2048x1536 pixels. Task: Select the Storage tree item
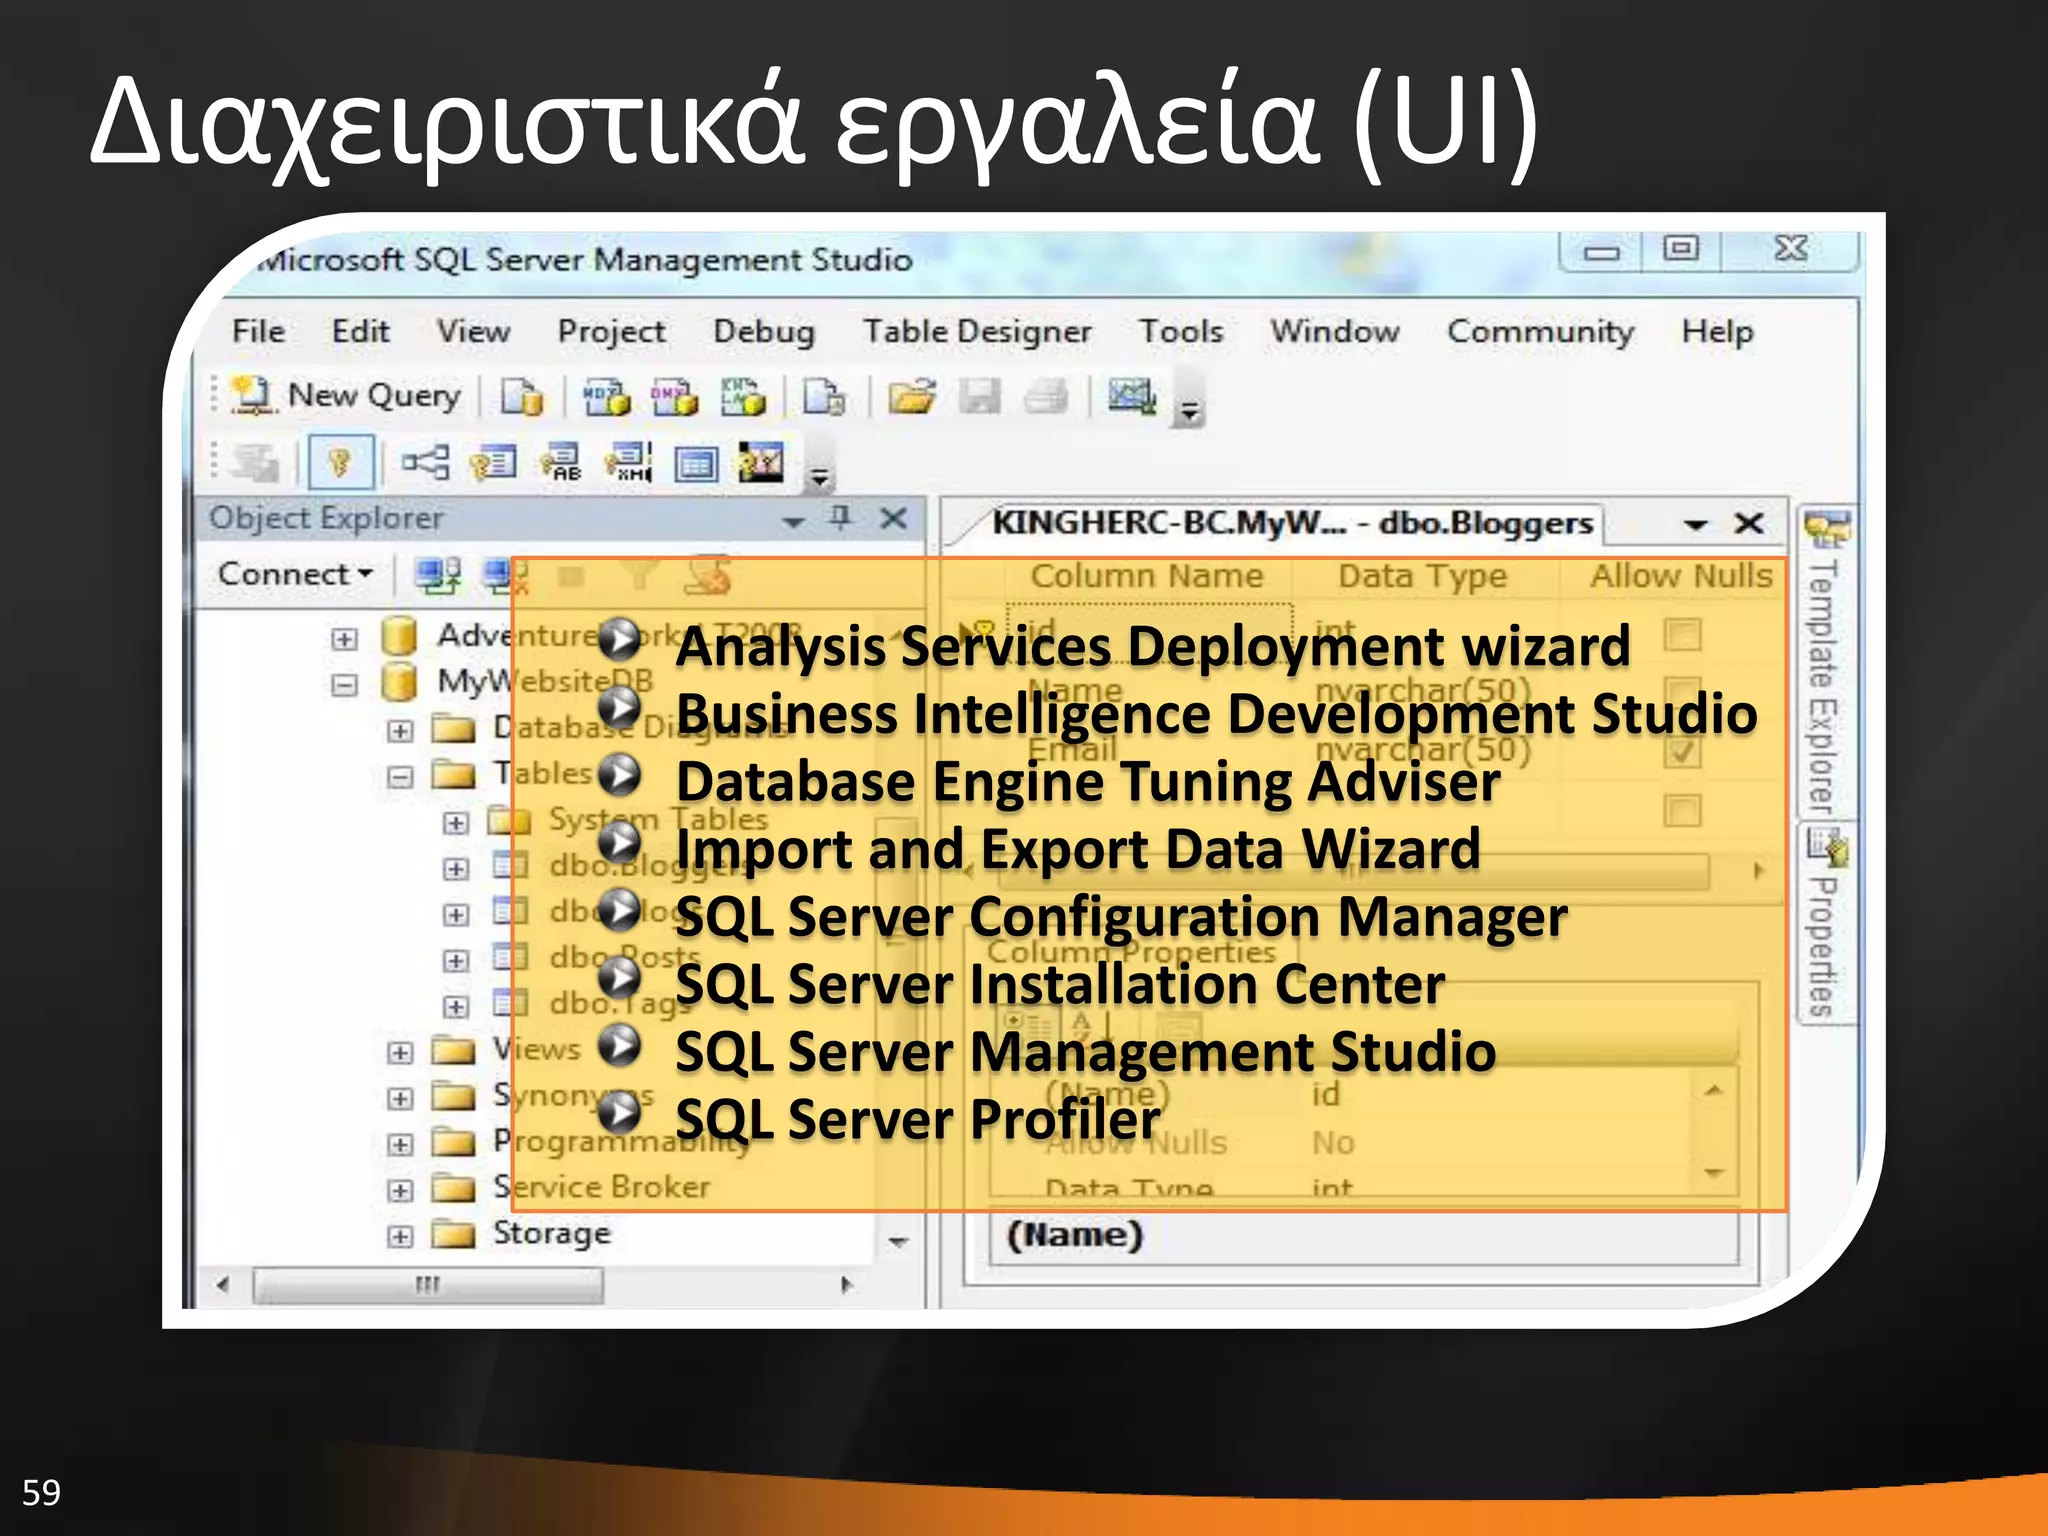[551, 1234]
